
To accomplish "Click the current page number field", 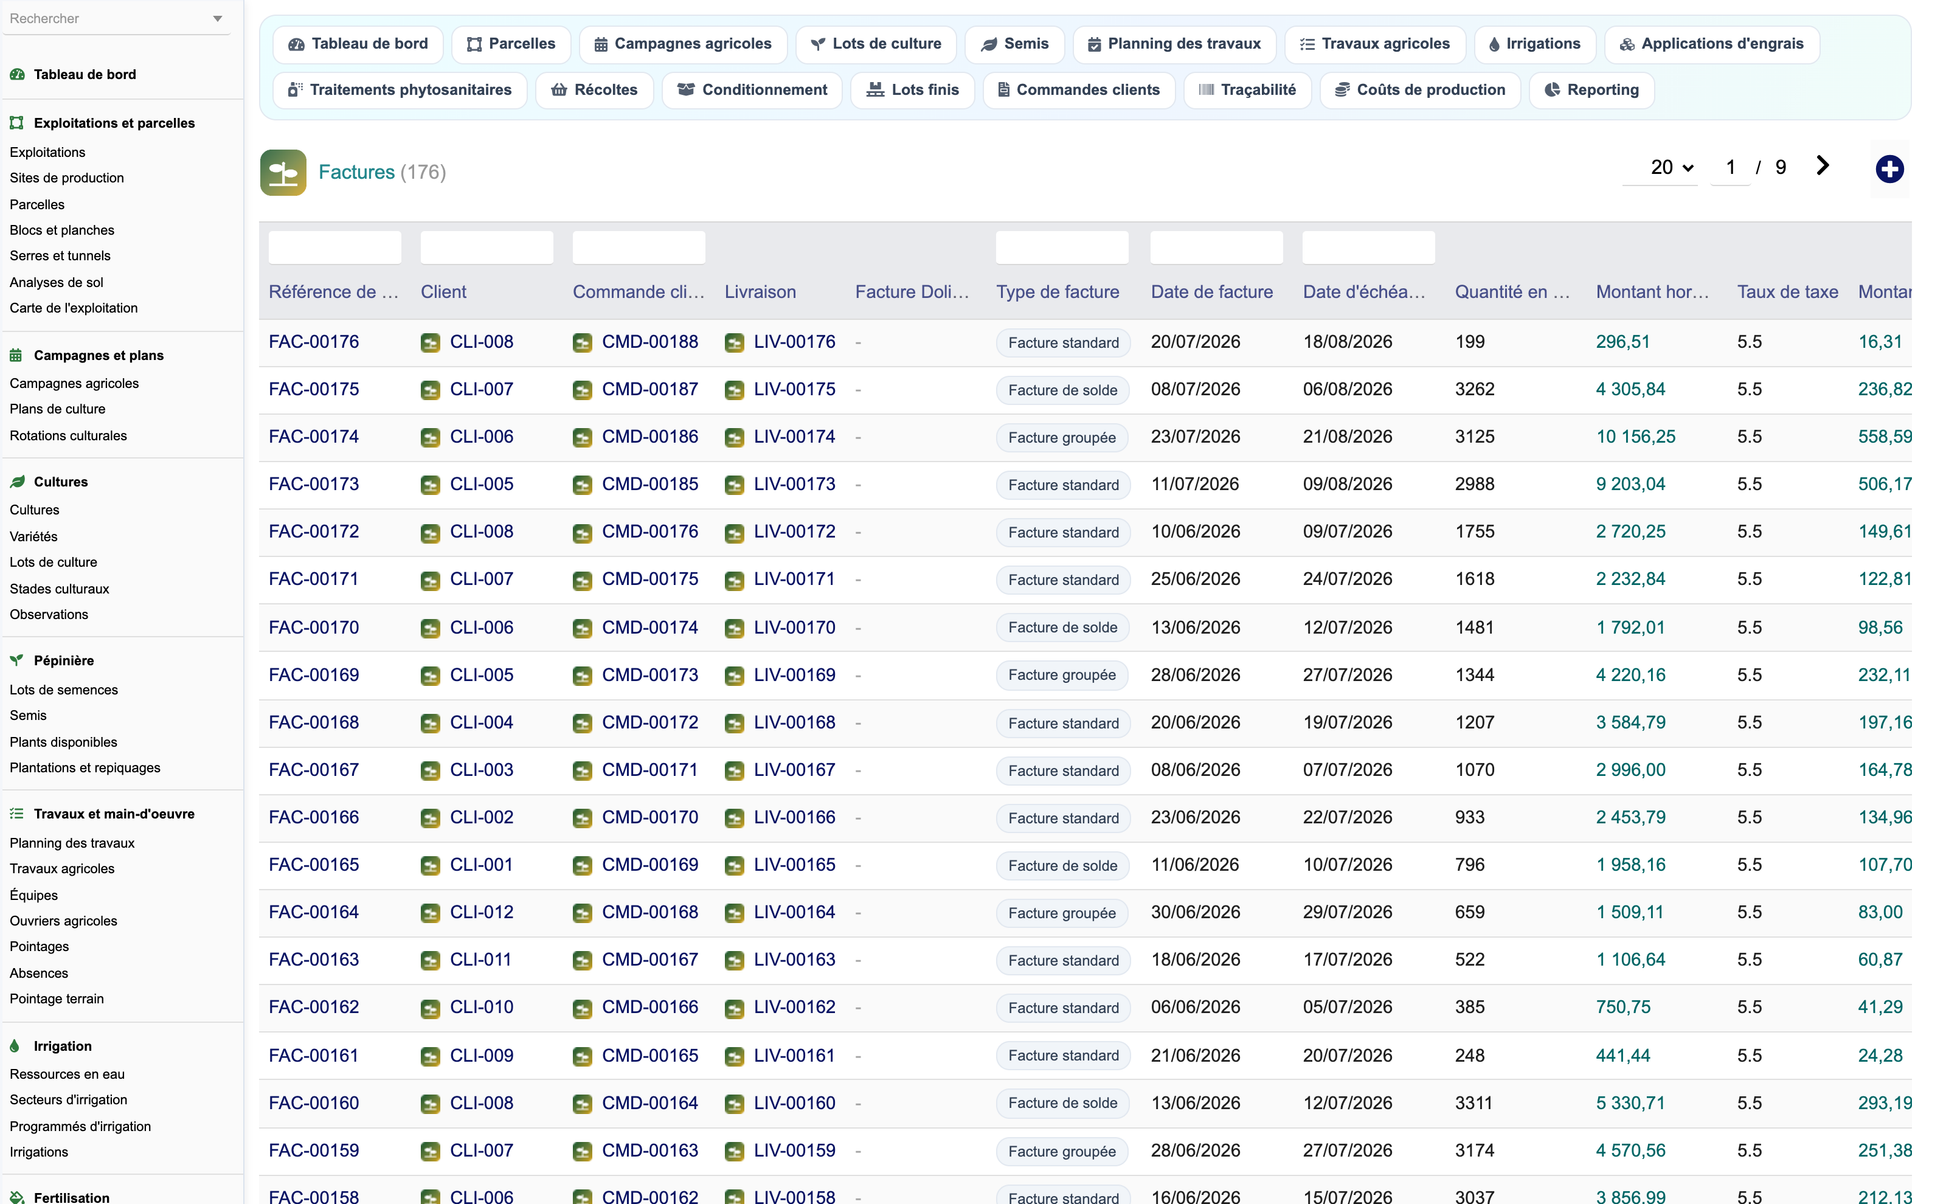I will 1731,168.
